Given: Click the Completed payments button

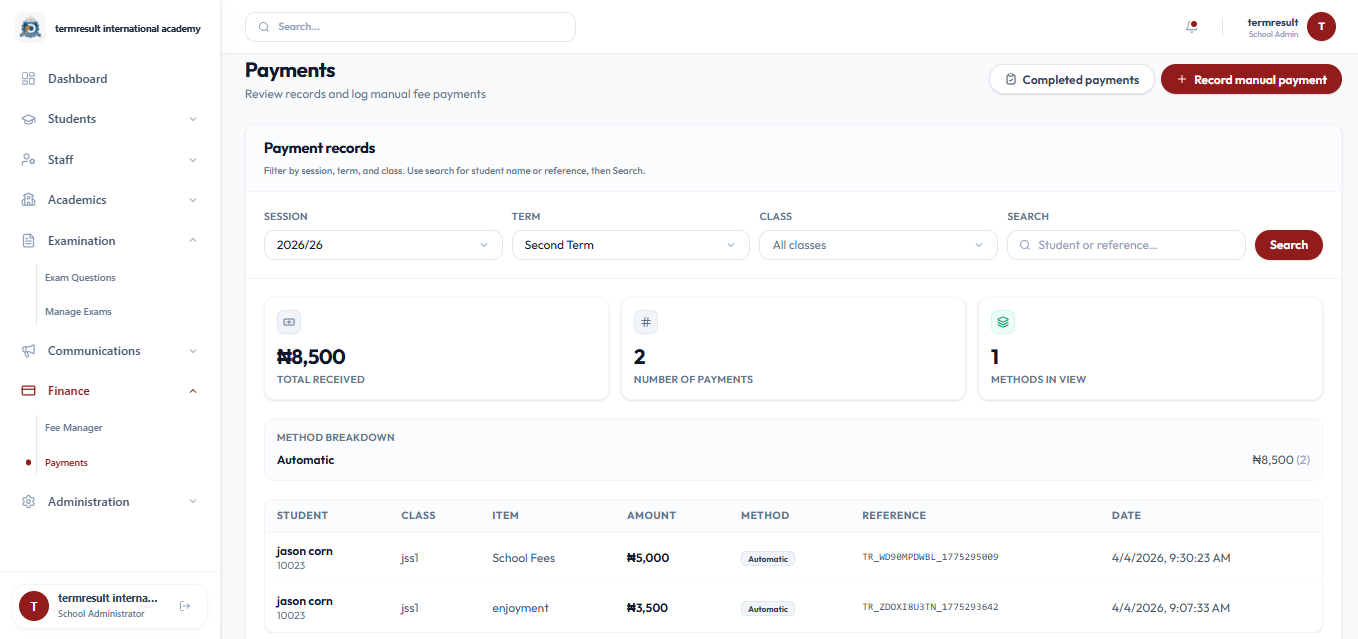Looking at the screenshot, I should (1072, 80).
